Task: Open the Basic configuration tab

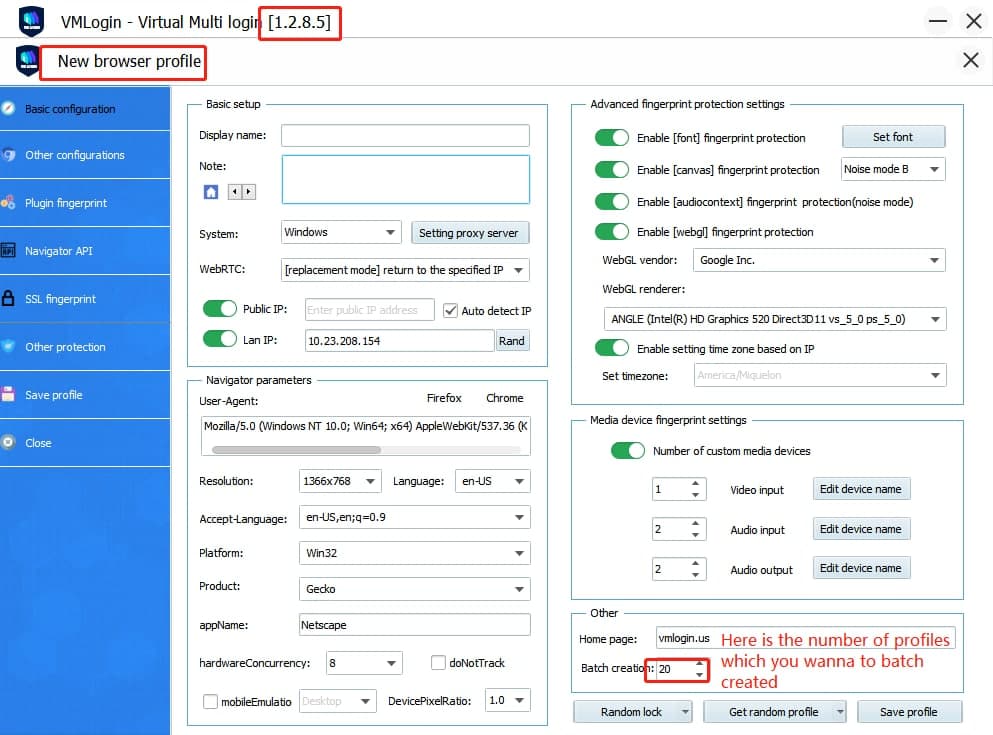Action: coord(70,109)
